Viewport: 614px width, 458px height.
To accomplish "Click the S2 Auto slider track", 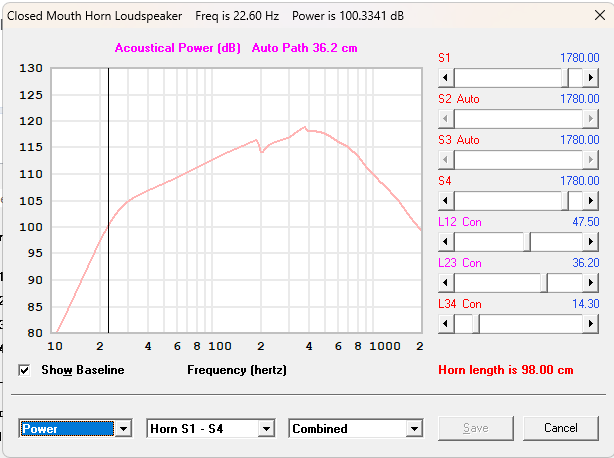I will point(518,119).
